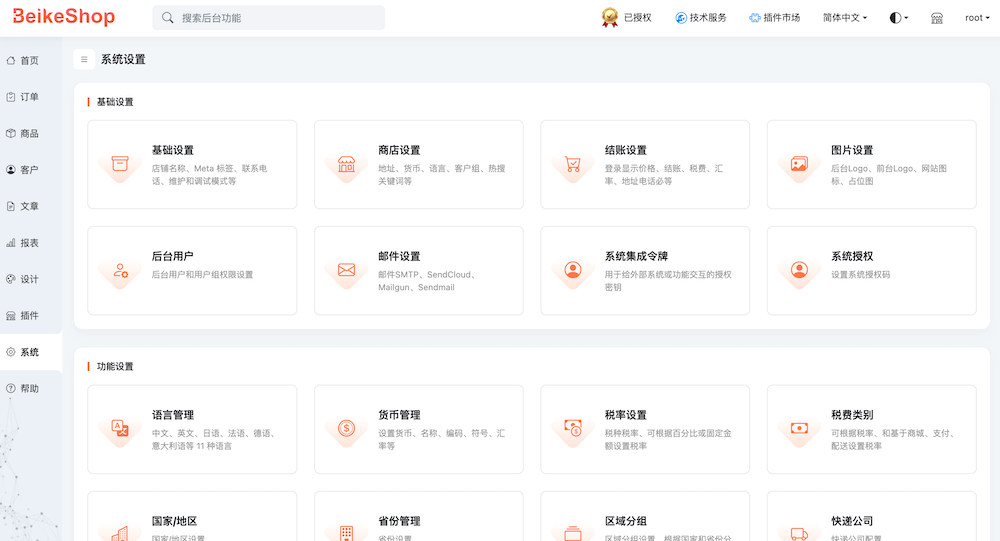
Task: Click the 语言管理 translate icon
Action: (x=120, y=428)
